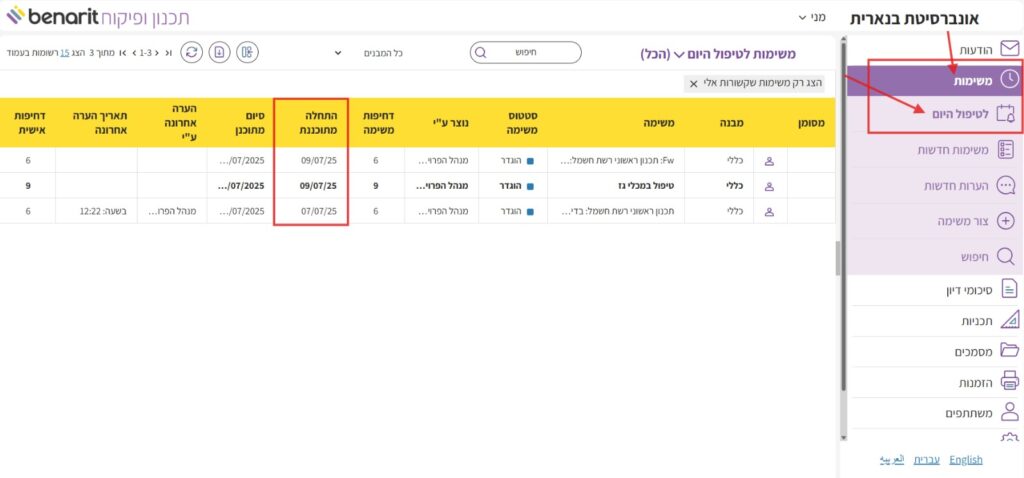Screen dimensions: 1024x478
Task: Switch language to English
Action: point(966,460)
